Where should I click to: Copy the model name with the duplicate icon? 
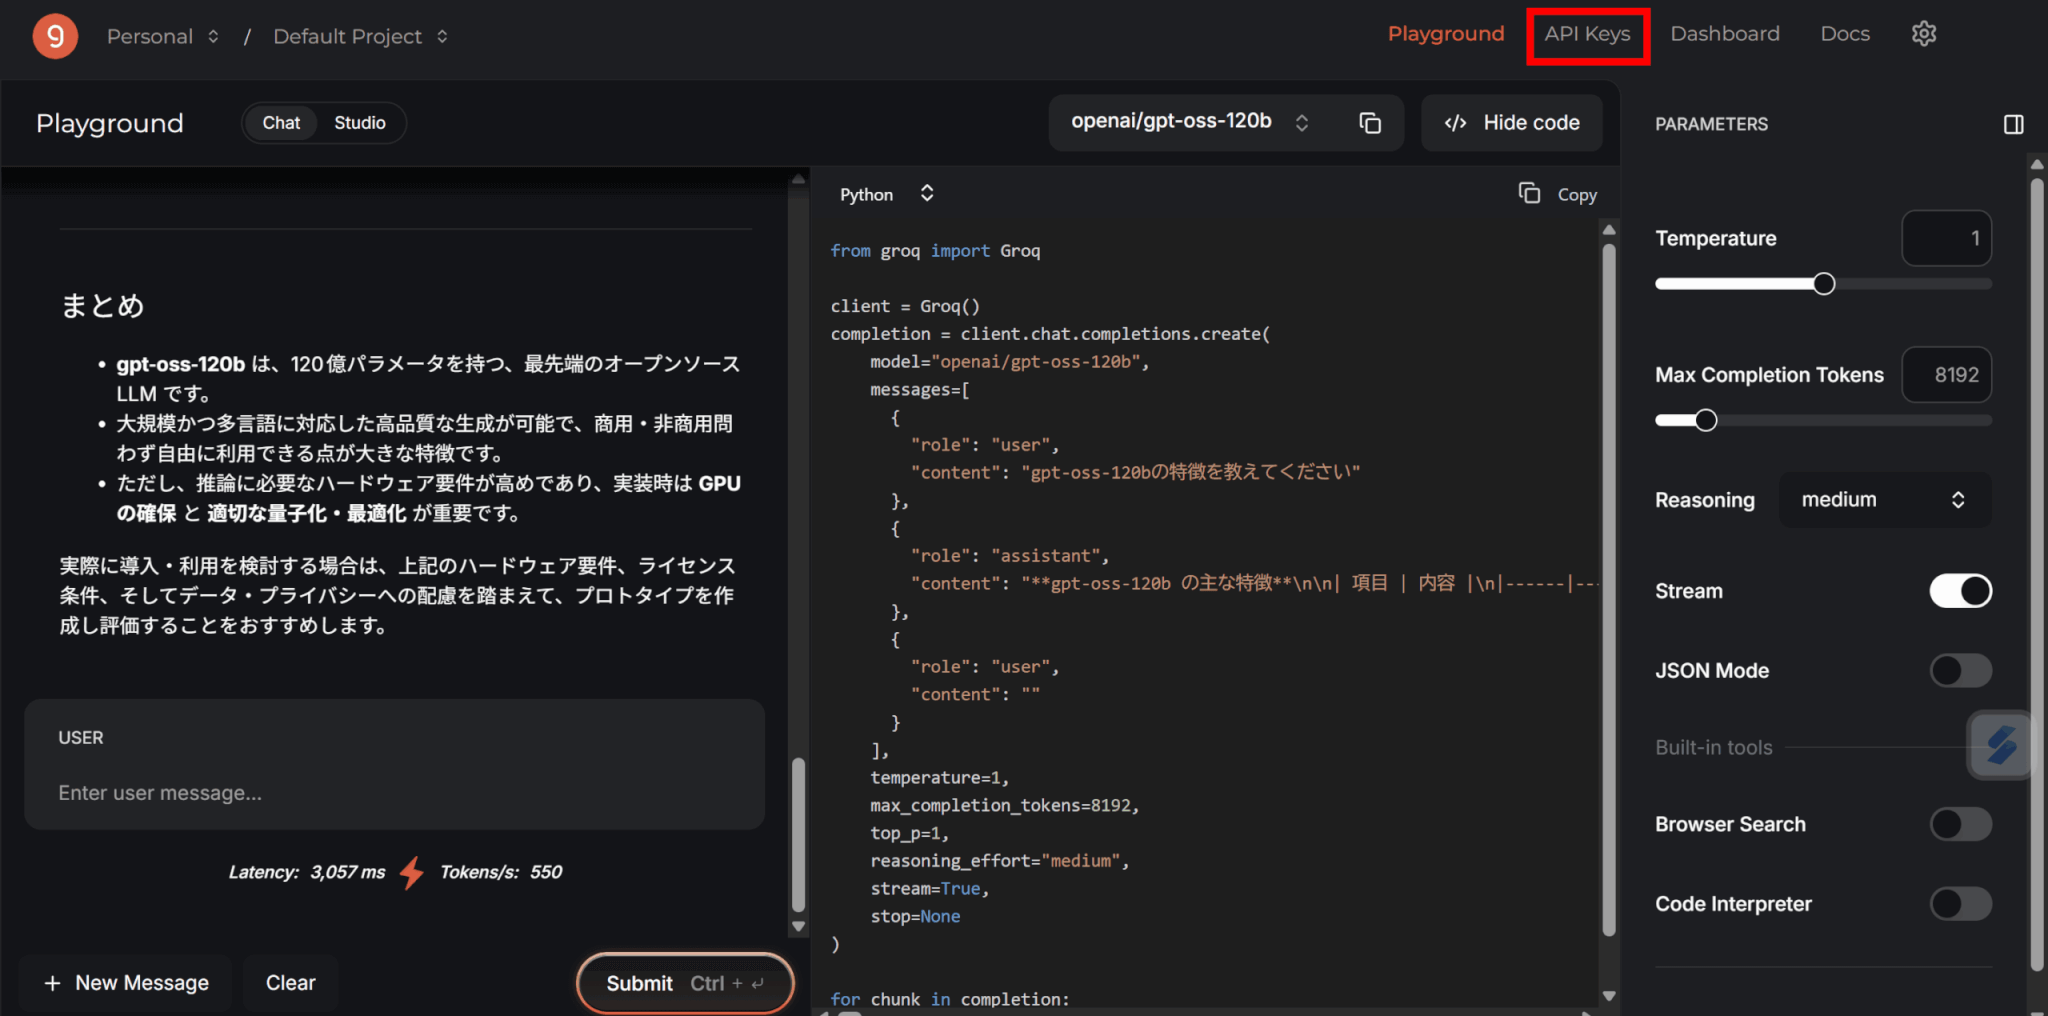click(x=1370, y=123)
